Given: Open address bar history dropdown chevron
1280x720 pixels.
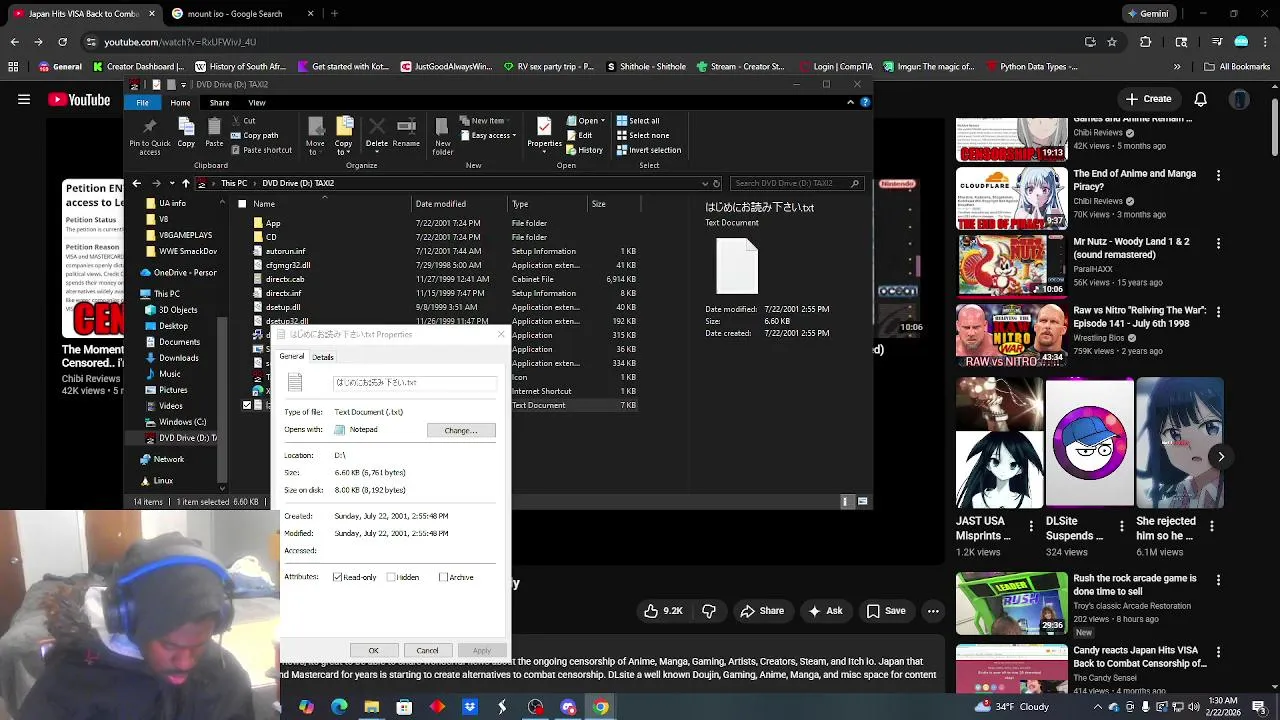Looking at the screenshot, I should click(704, 183).
